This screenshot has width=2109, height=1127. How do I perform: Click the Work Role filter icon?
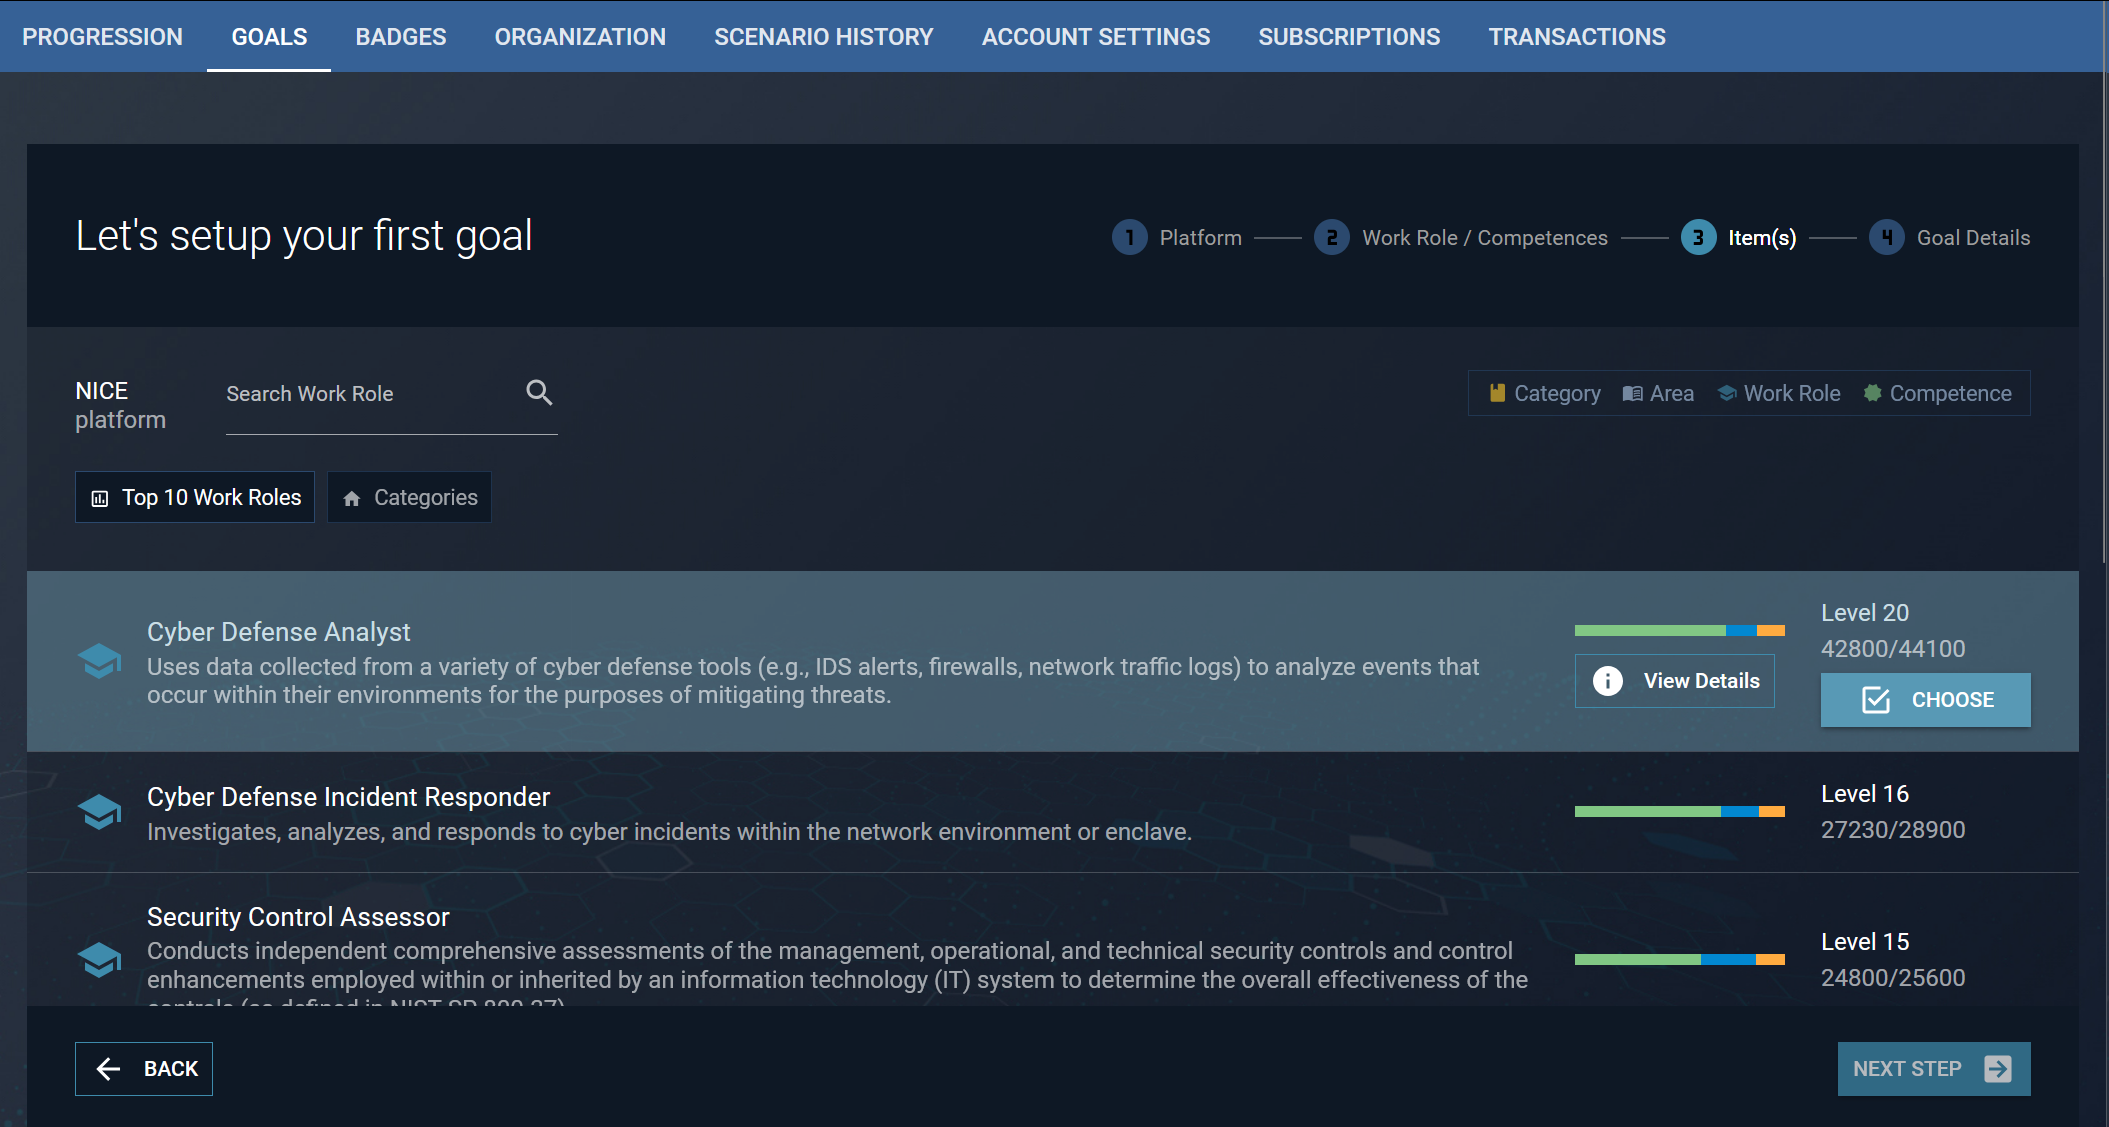tap(1728, 393)
